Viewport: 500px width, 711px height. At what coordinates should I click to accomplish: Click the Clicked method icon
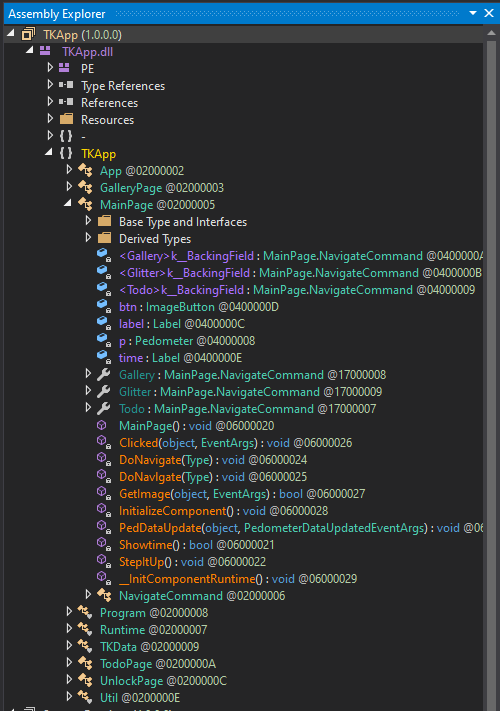(104, 443)
